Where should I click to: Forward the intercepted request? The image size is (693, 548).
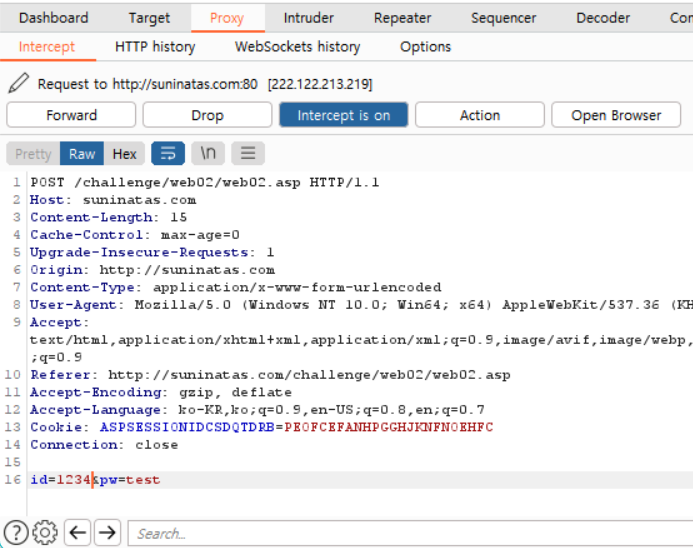71,115
